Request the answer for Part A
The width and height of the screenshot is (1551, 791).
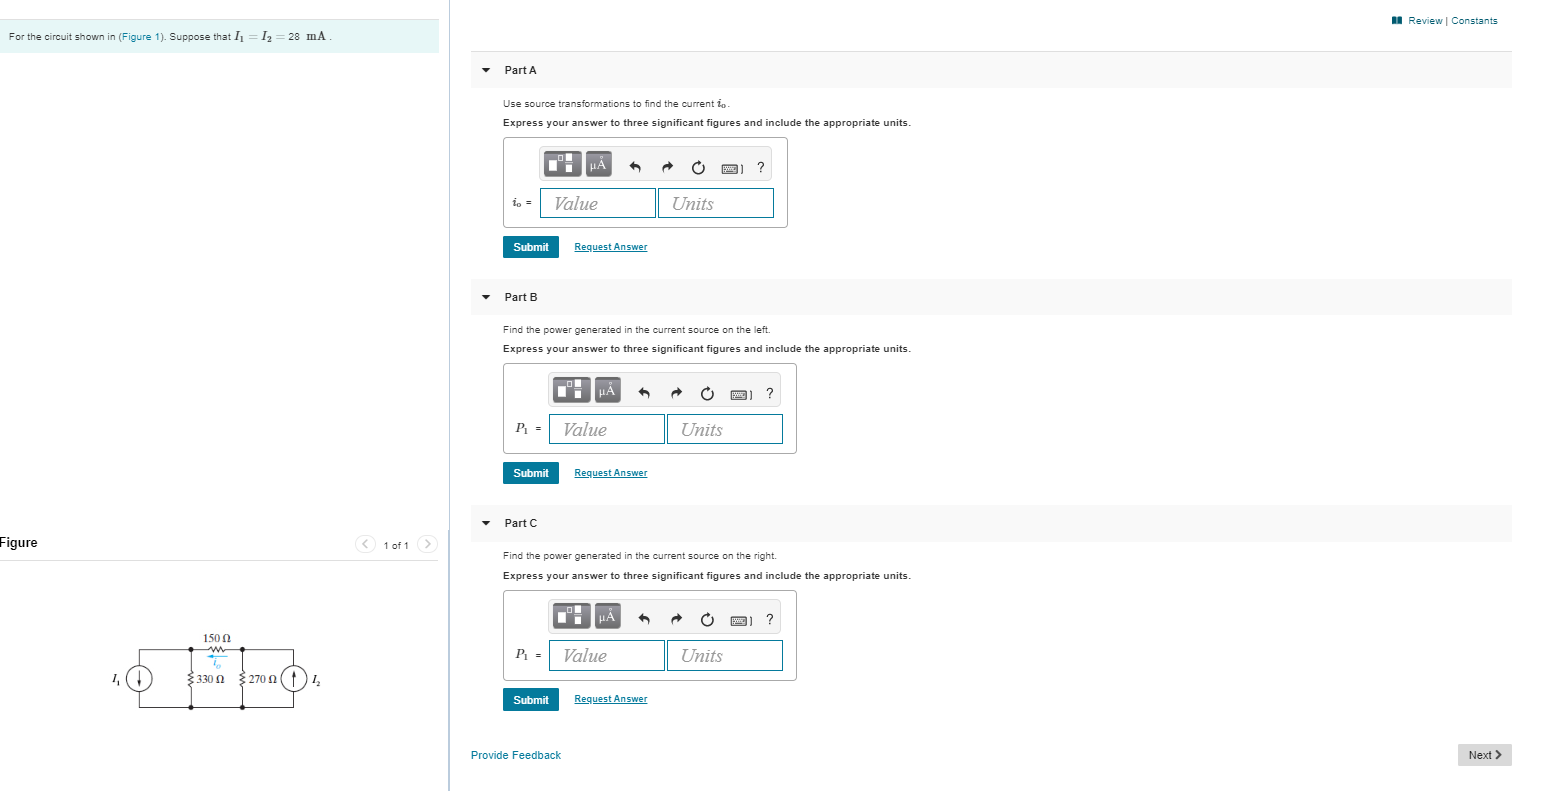tap(611, 247)
